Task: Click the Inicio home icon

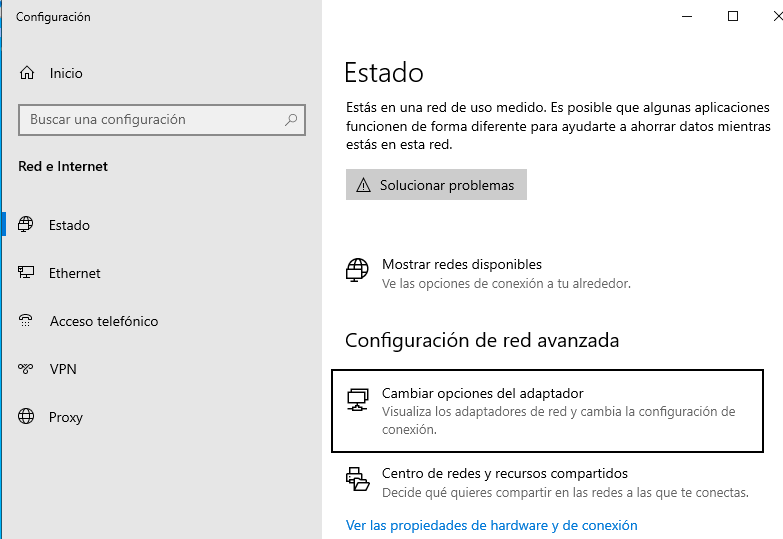Action: point(27,73)
